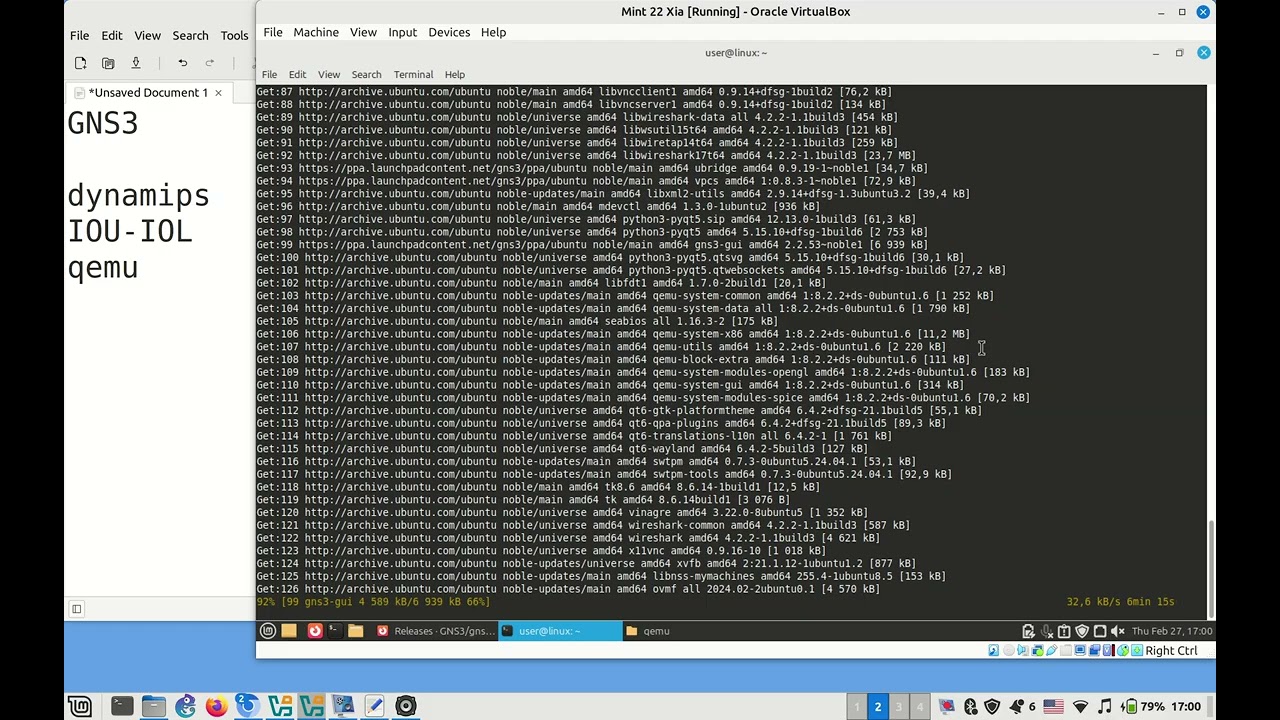
Task: Click US flag keyboard layout indicator
Action: (1053, 707)
